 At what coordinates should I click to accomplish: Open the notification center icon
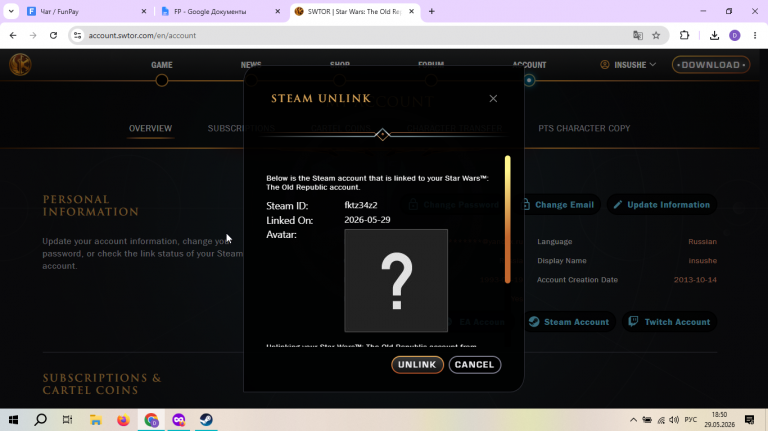click(x=749, y=420)
